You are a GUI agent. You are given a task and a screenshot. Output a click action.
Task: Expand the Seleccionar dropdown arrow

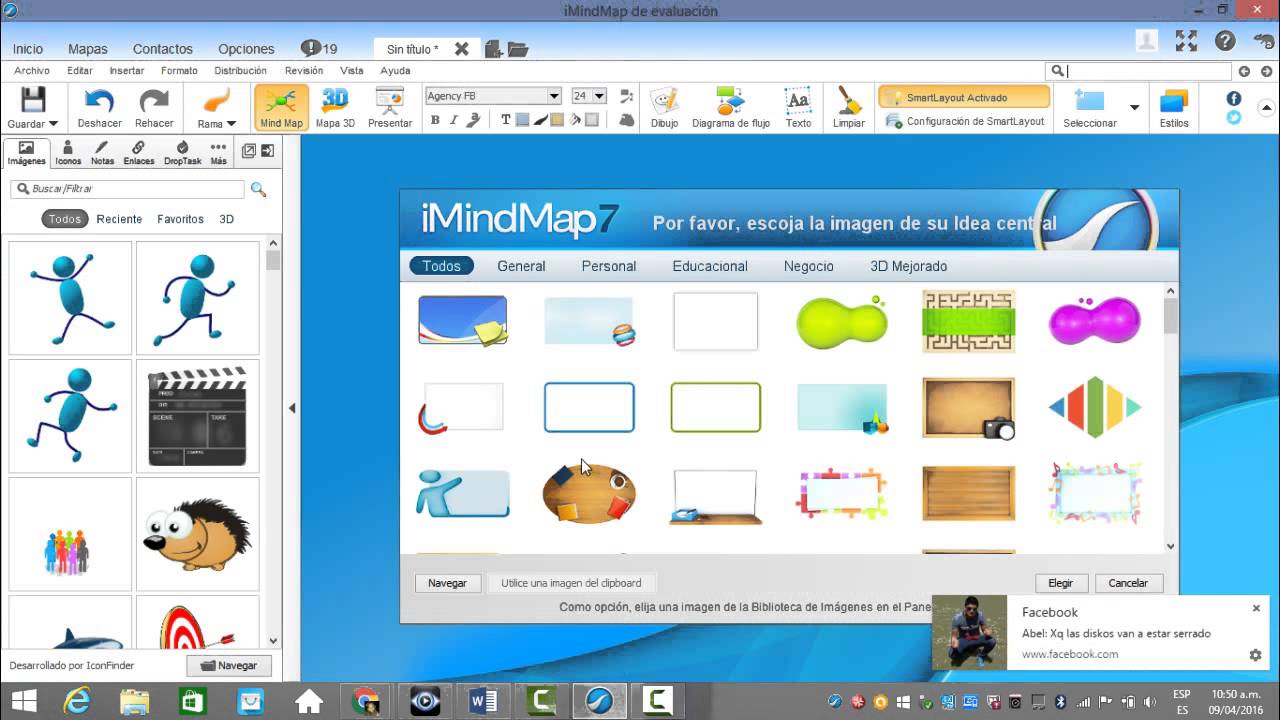[x=1134, y=107]
